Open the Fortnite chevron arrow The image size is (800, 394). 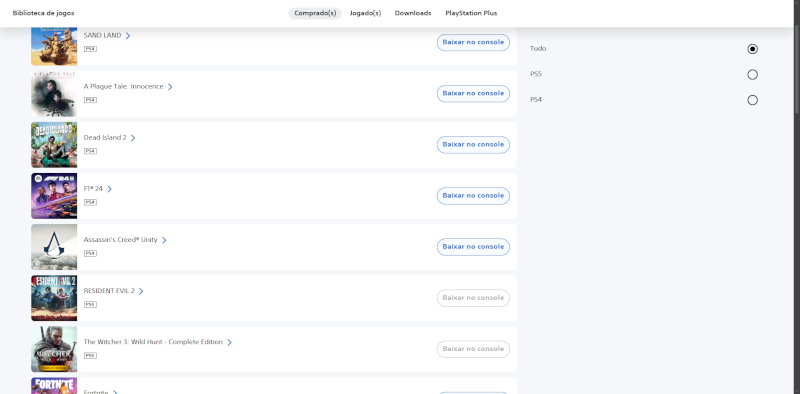pyautogui.click(x=115, y=392)
